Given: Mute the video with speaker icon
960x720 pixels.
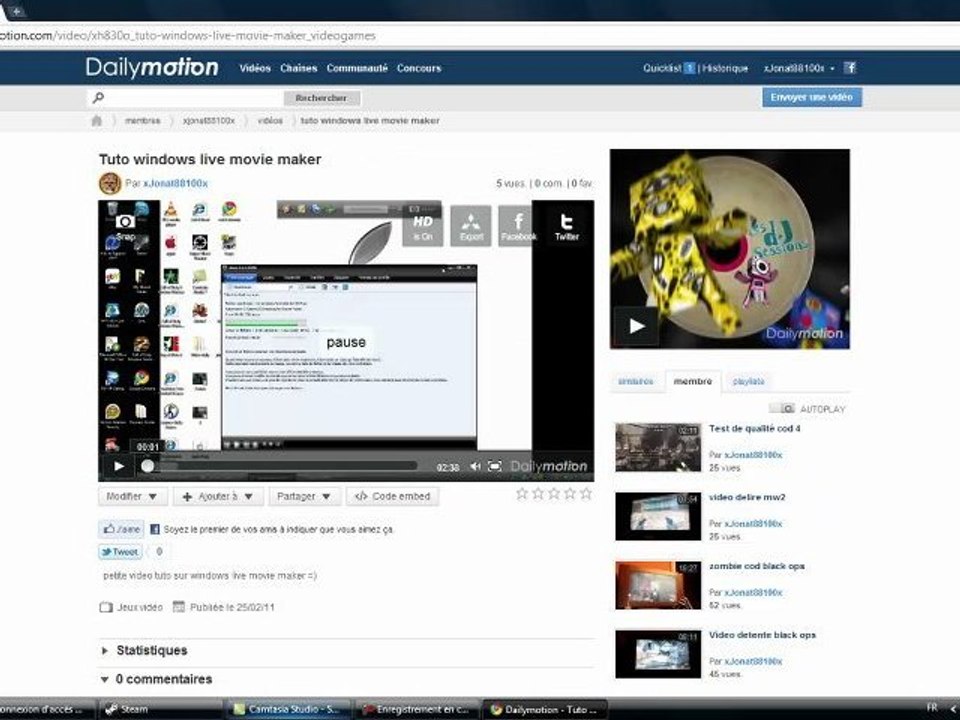Looking at the screenshot, I should click(475, 467).
